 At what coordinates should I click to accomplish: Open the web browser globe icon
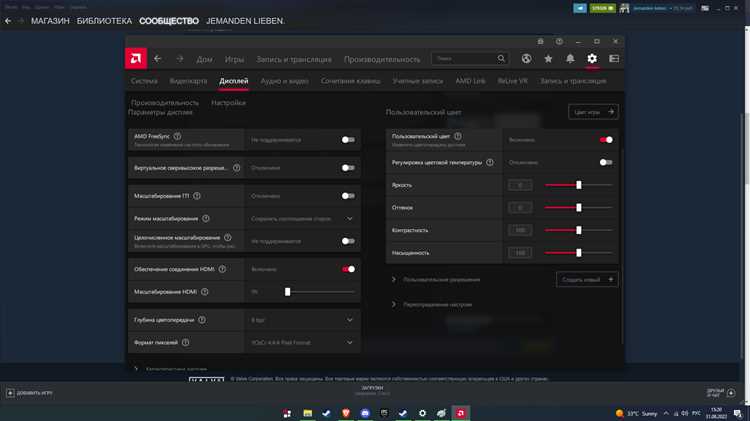point(526,58)
